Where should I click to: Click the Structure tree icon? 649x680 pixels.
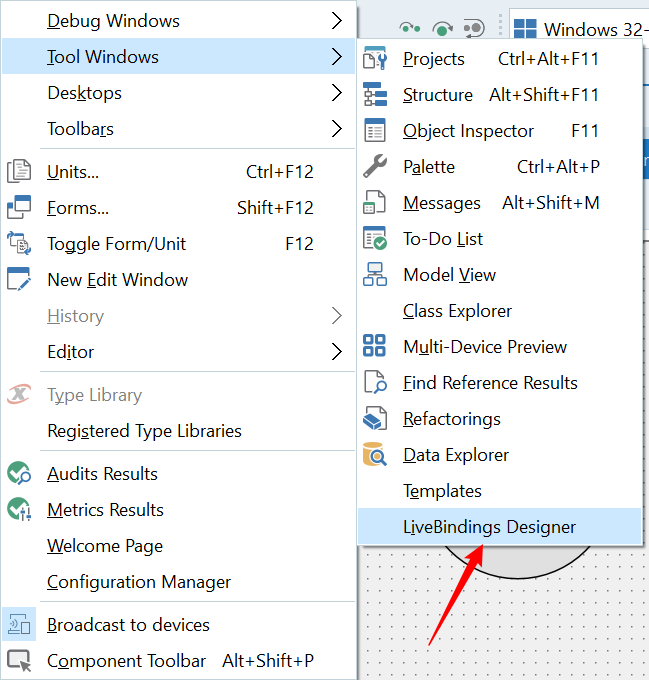click(375, 95)
